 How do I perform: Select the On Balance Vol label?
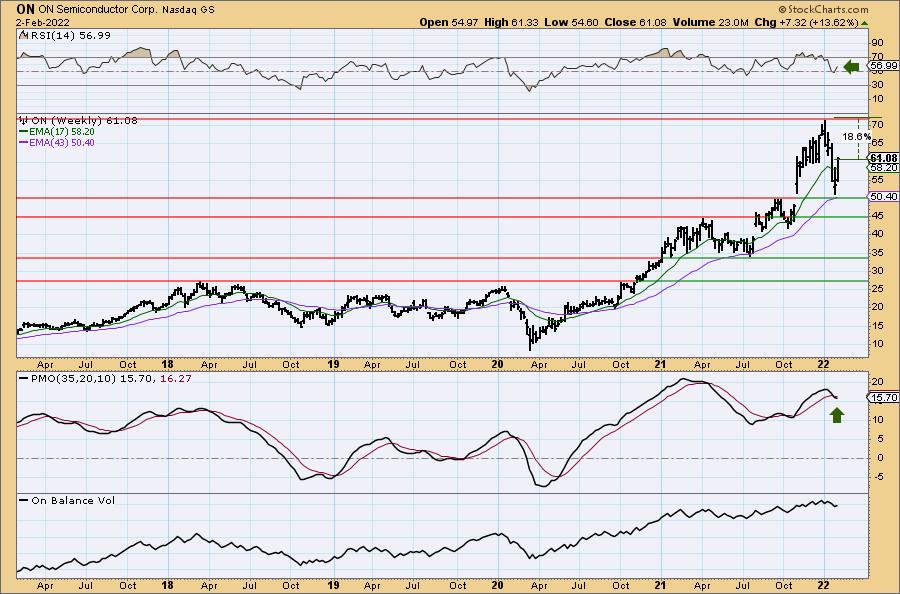tap(73, 500)
